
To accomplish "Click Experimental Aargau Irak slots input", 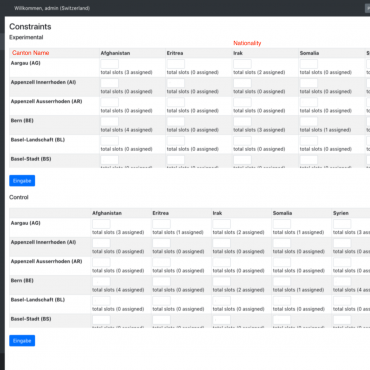I will (x=242, y=64).
